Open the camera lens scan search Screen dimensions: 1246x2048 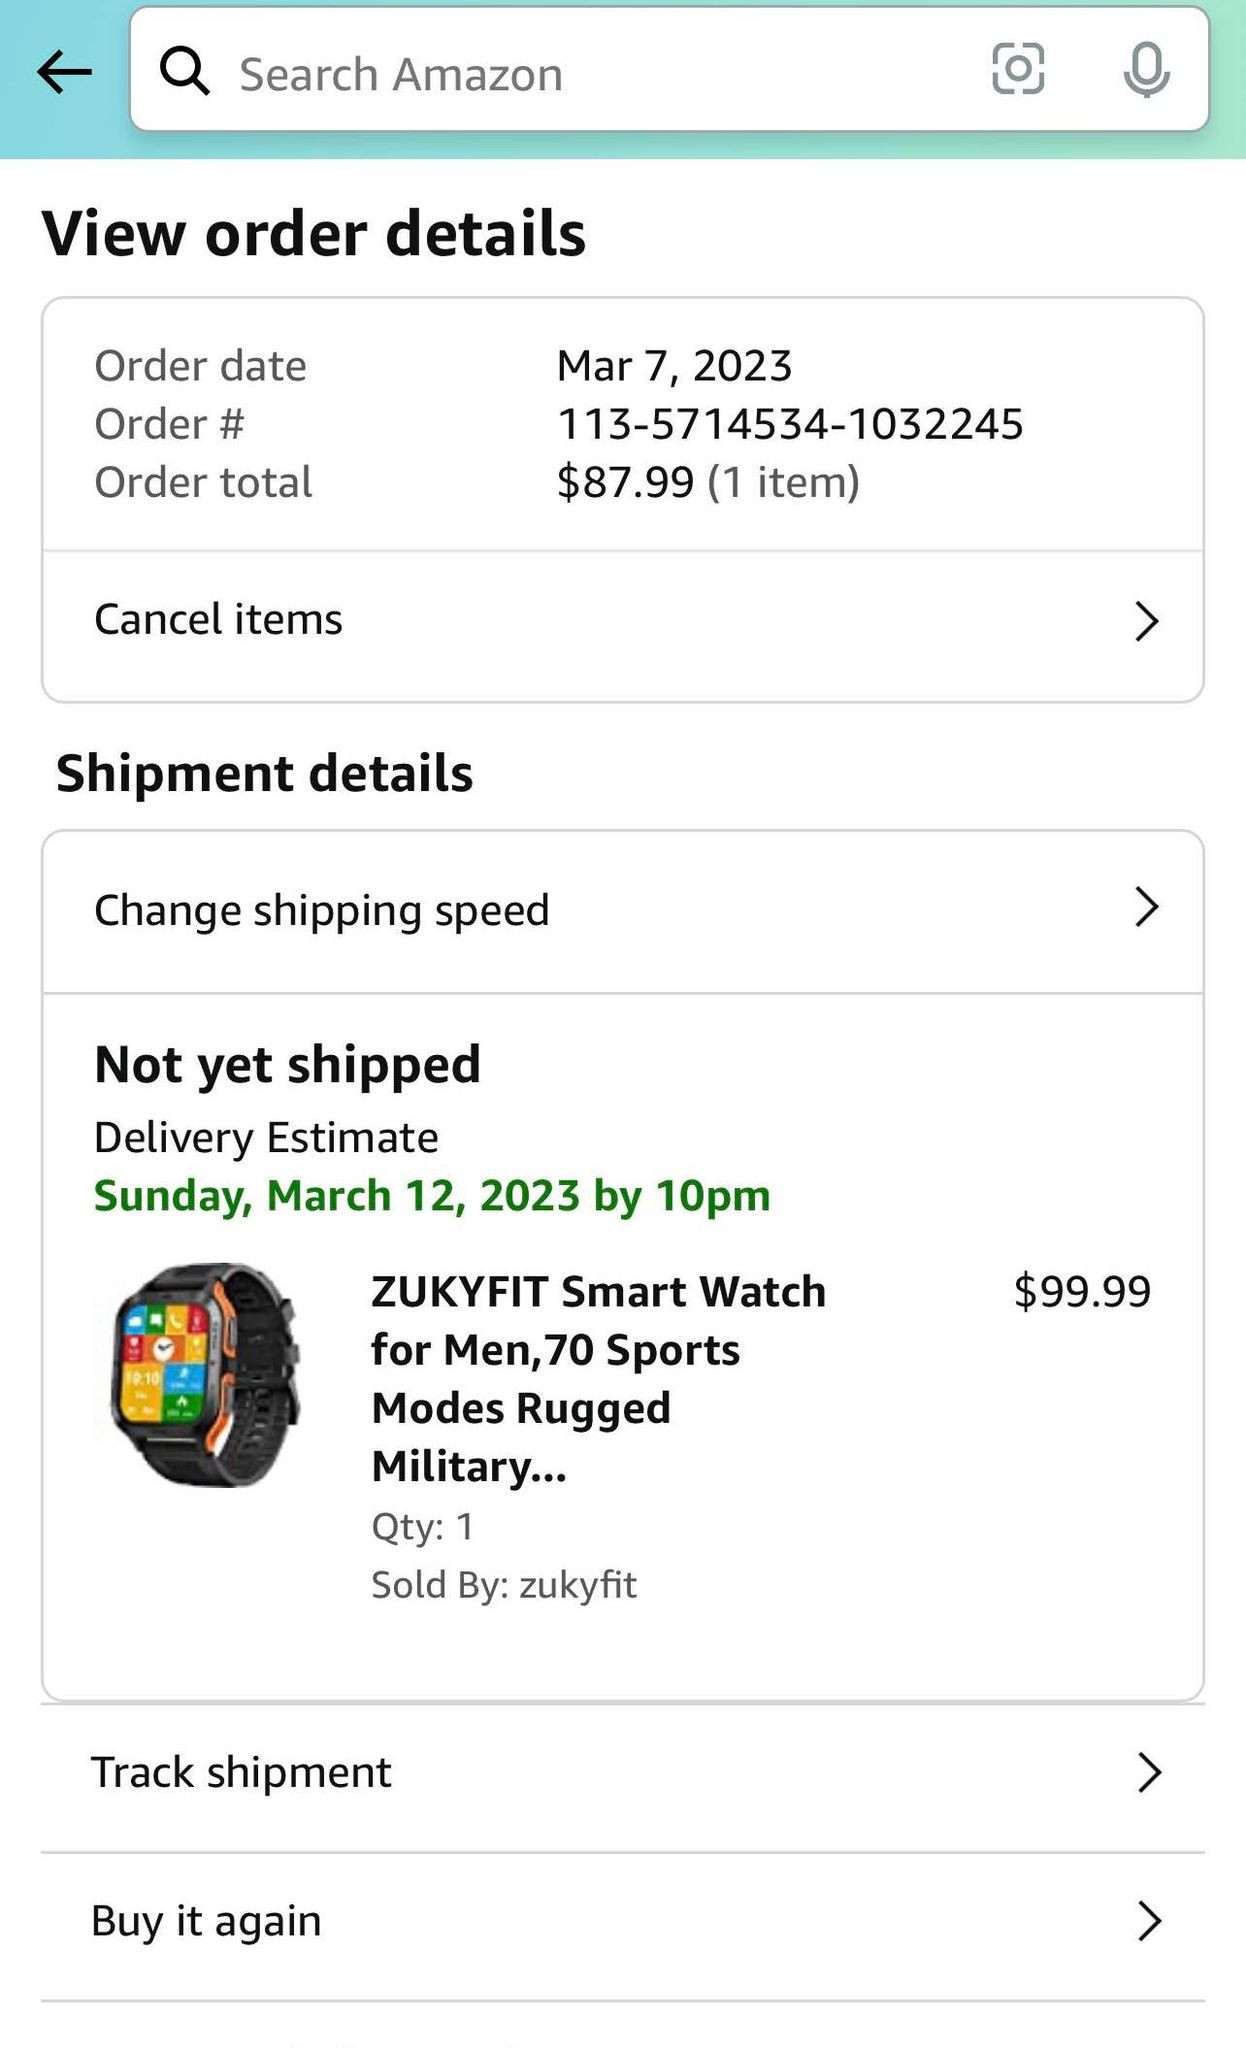[1018, 70]
